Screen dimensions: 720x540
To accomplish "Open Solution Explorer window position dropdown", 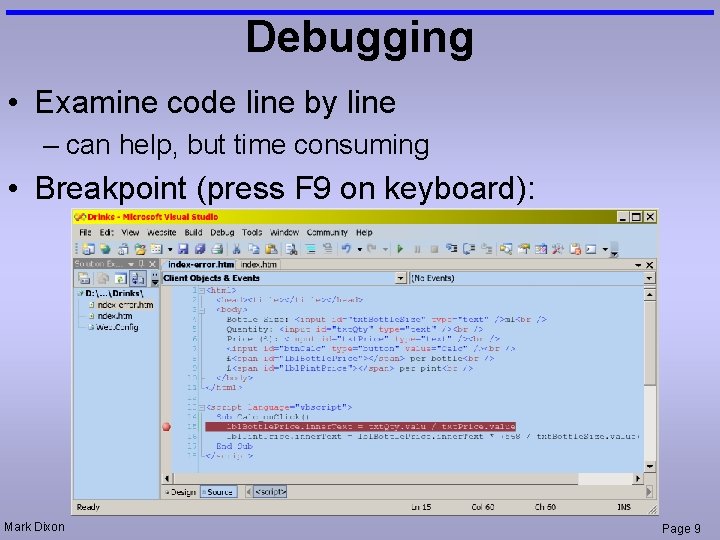I will click(131, 264).
